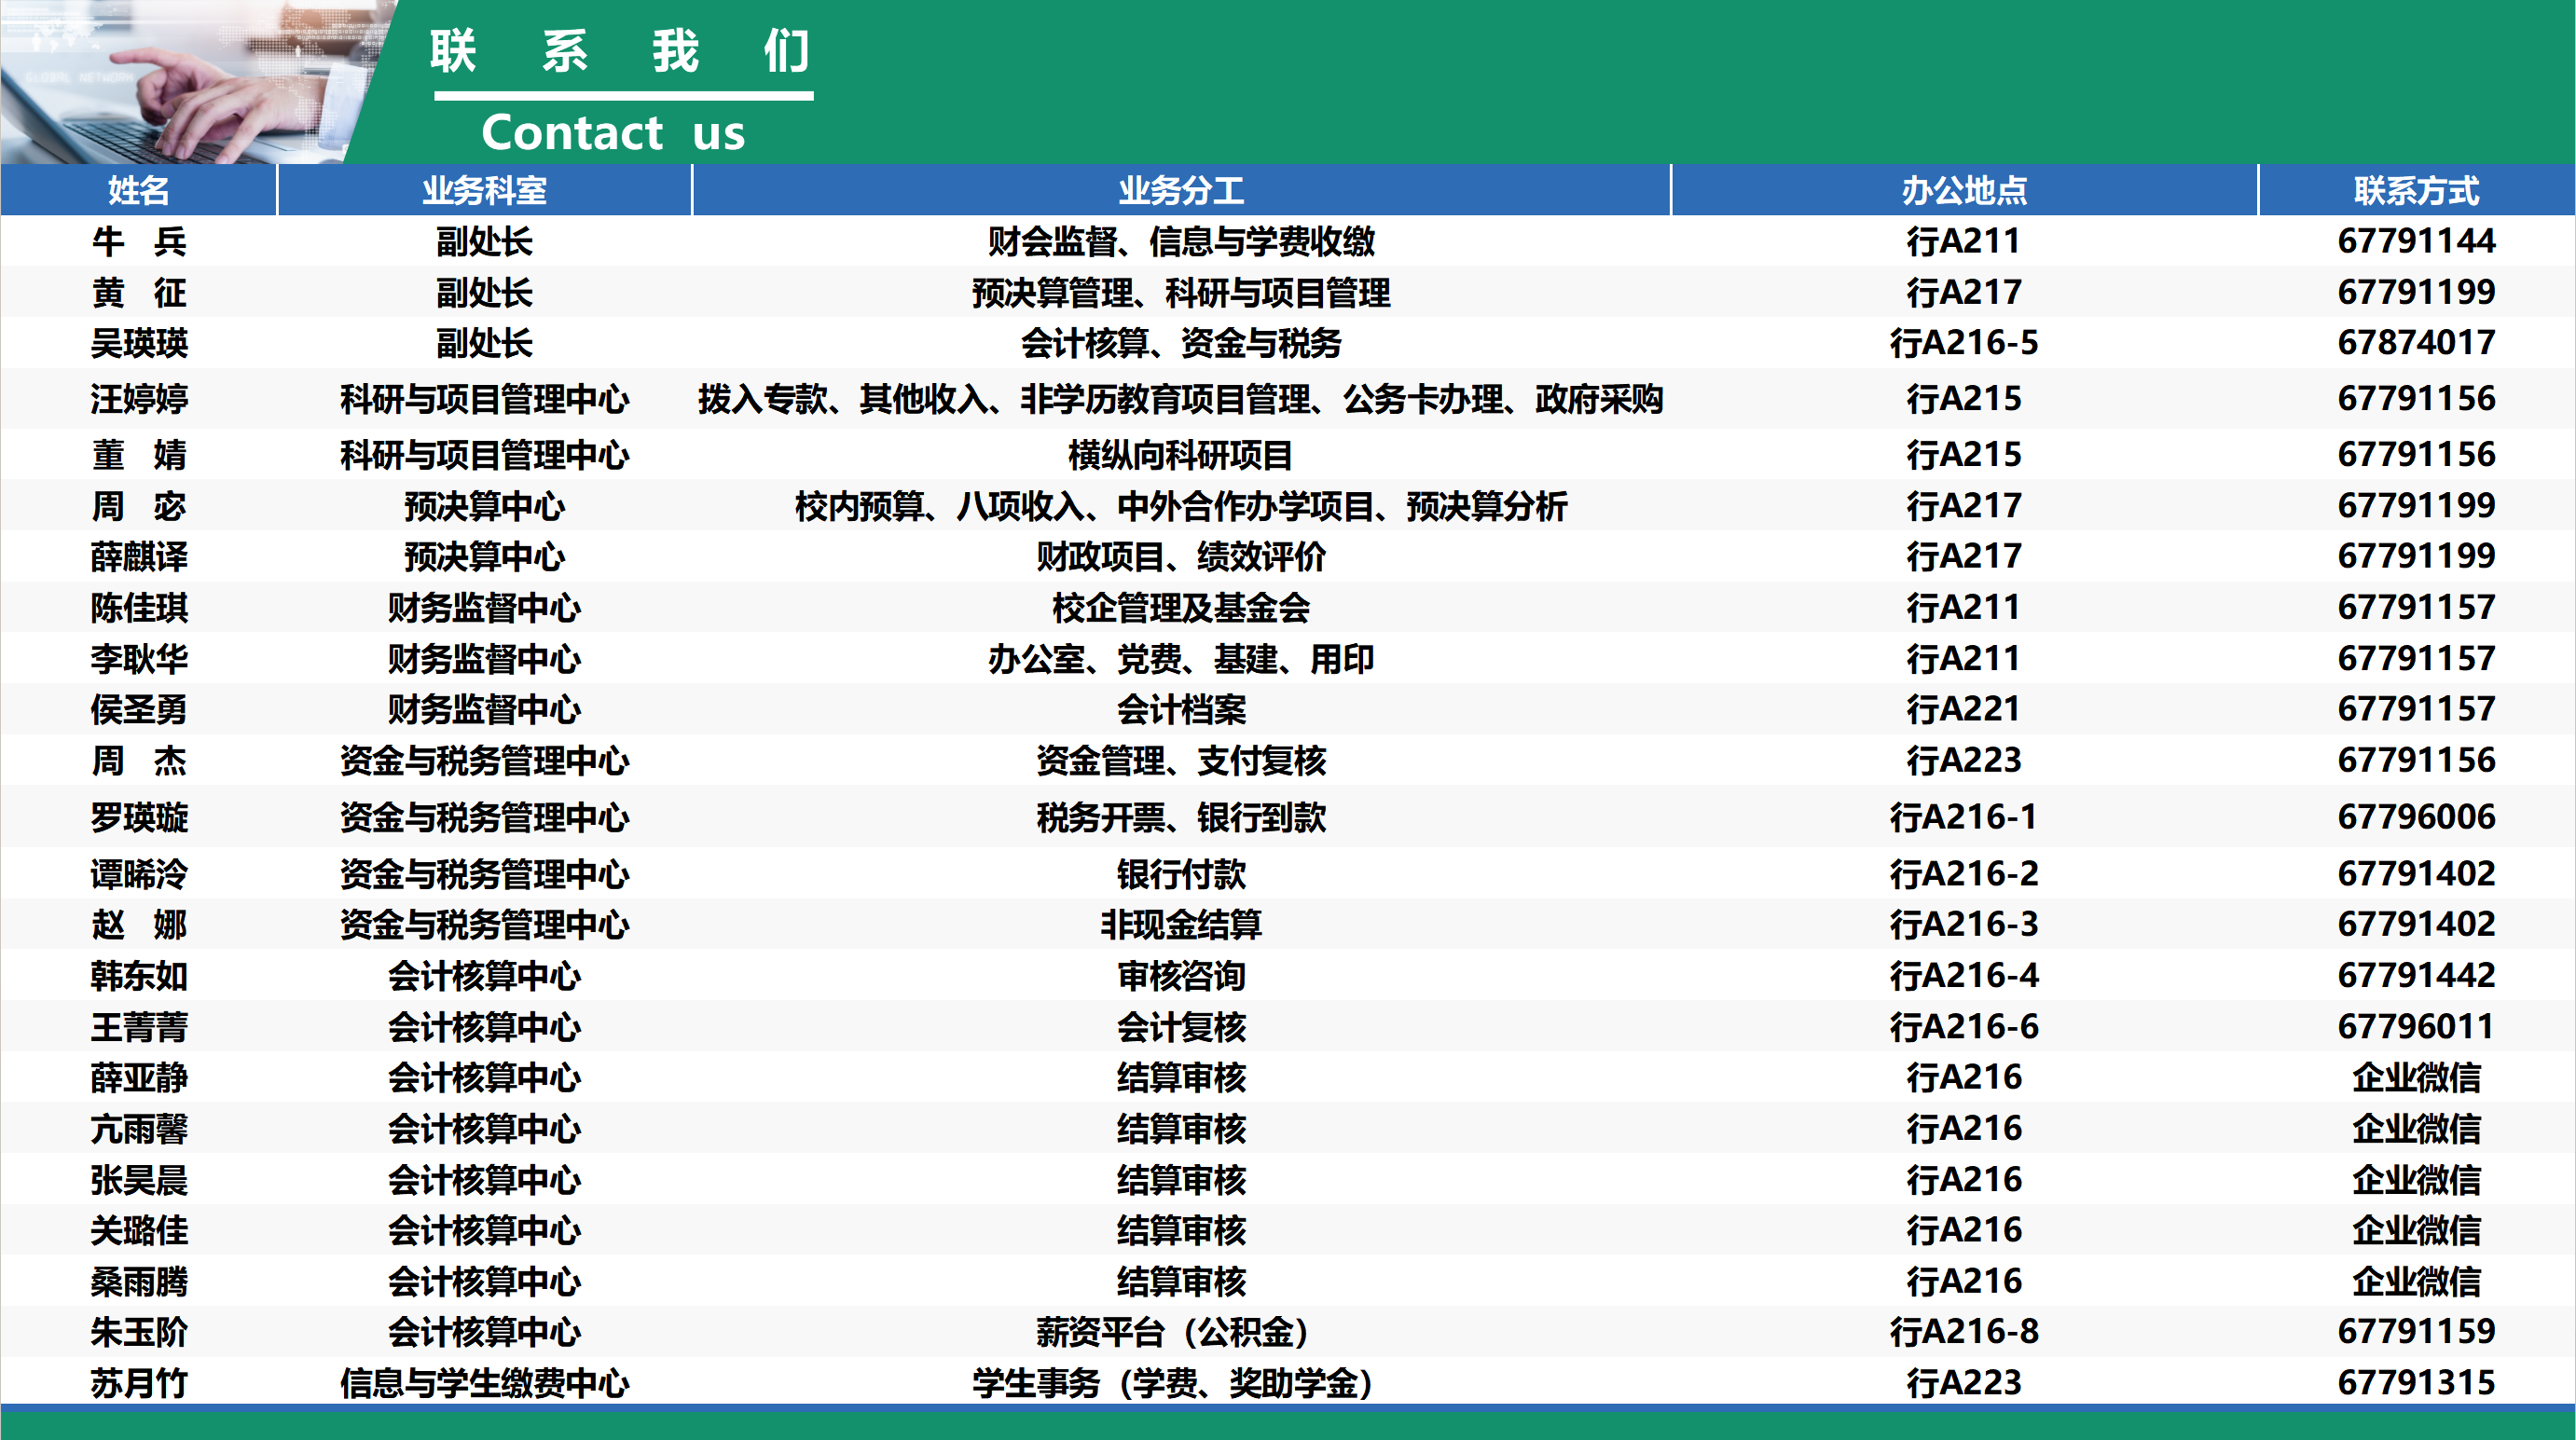Click the name 汪婷婷
Image resolution: width=2576 pixels, height=1440 pixels.
click(138, 399)
